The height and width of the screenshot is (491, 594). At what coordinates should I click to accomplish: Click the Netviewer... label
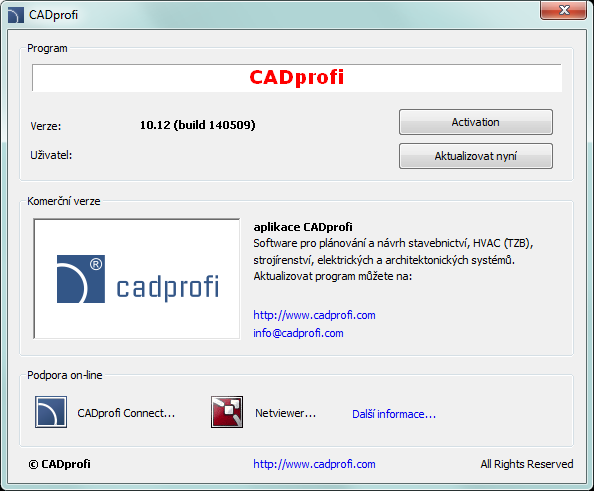[285, 413]
